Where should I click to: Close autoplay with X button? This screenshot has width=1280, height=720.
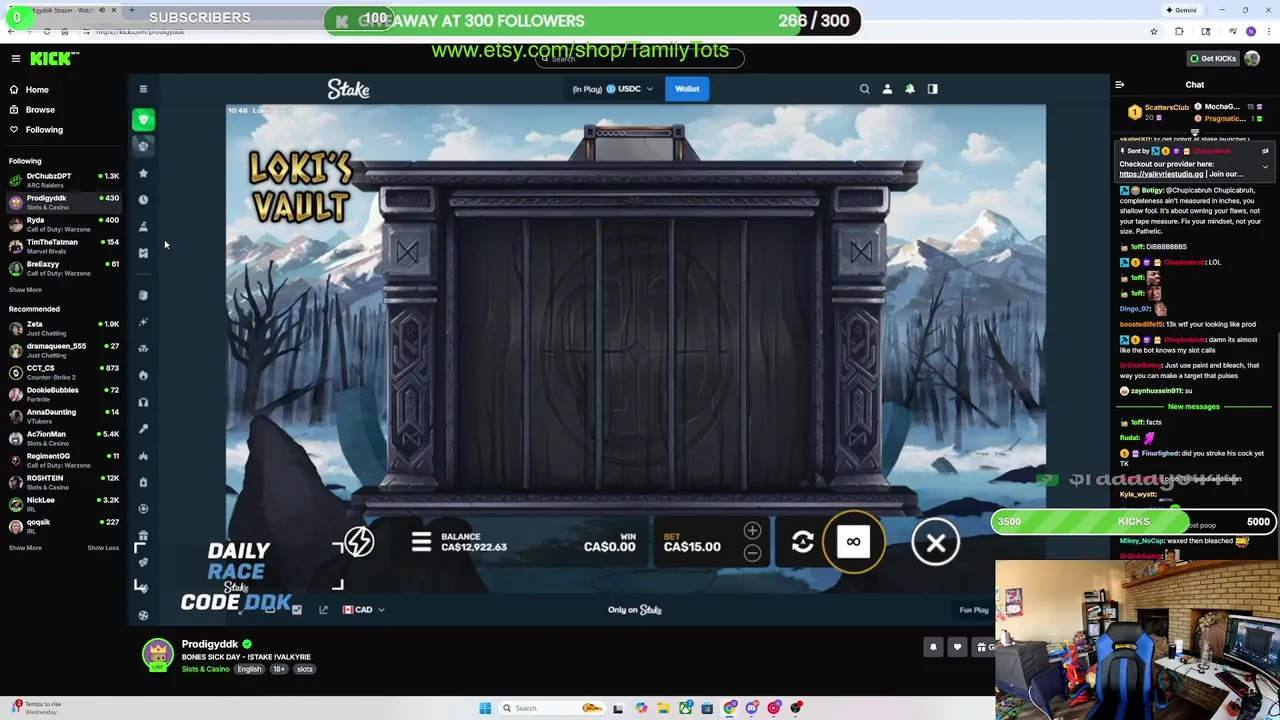pyautogui.click(x=936, y=543)
